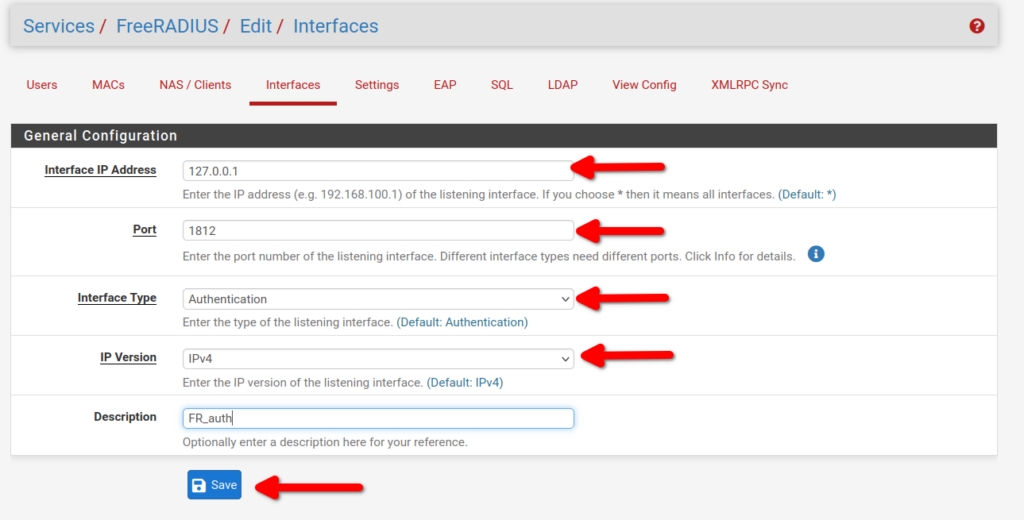Open the IP Version dropdown
This screenshot has height=520, width=1024.
pyautogui.click(x=378, y=358)
